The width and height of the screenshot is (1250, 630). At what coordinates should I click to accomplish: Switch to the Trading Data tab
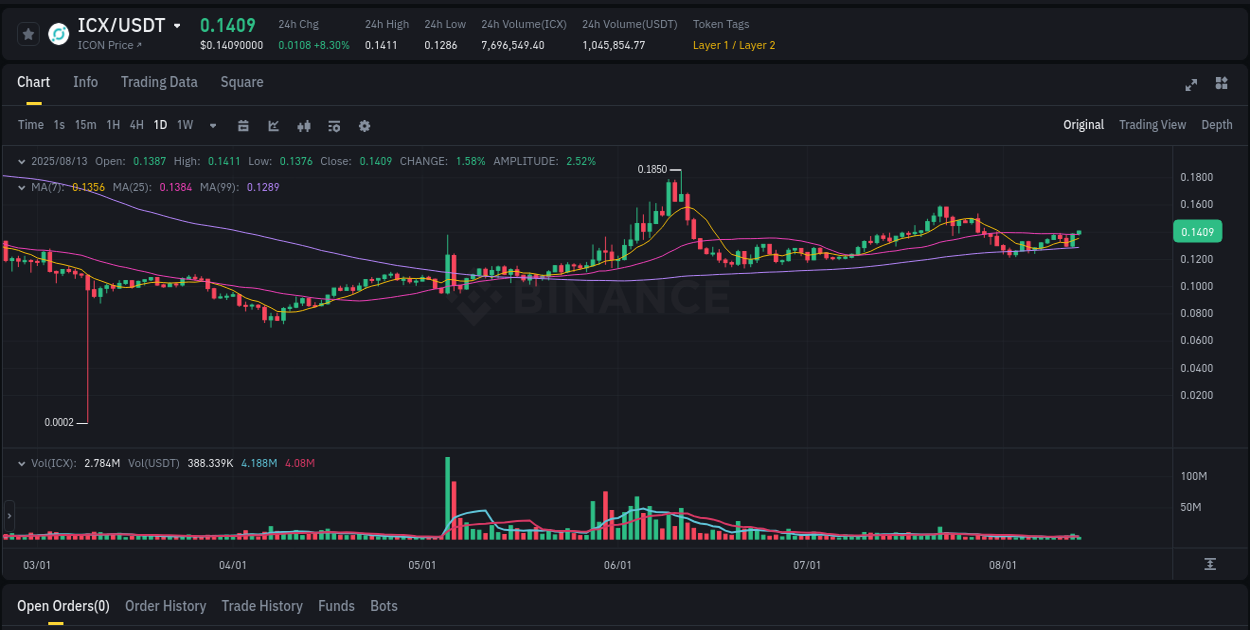(159, 82)
